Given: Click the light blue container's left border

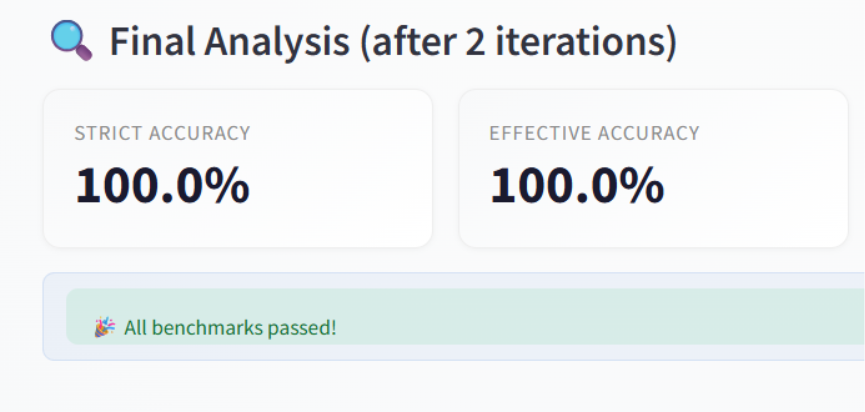Looking at the screenshot, I should coord(44,316).
